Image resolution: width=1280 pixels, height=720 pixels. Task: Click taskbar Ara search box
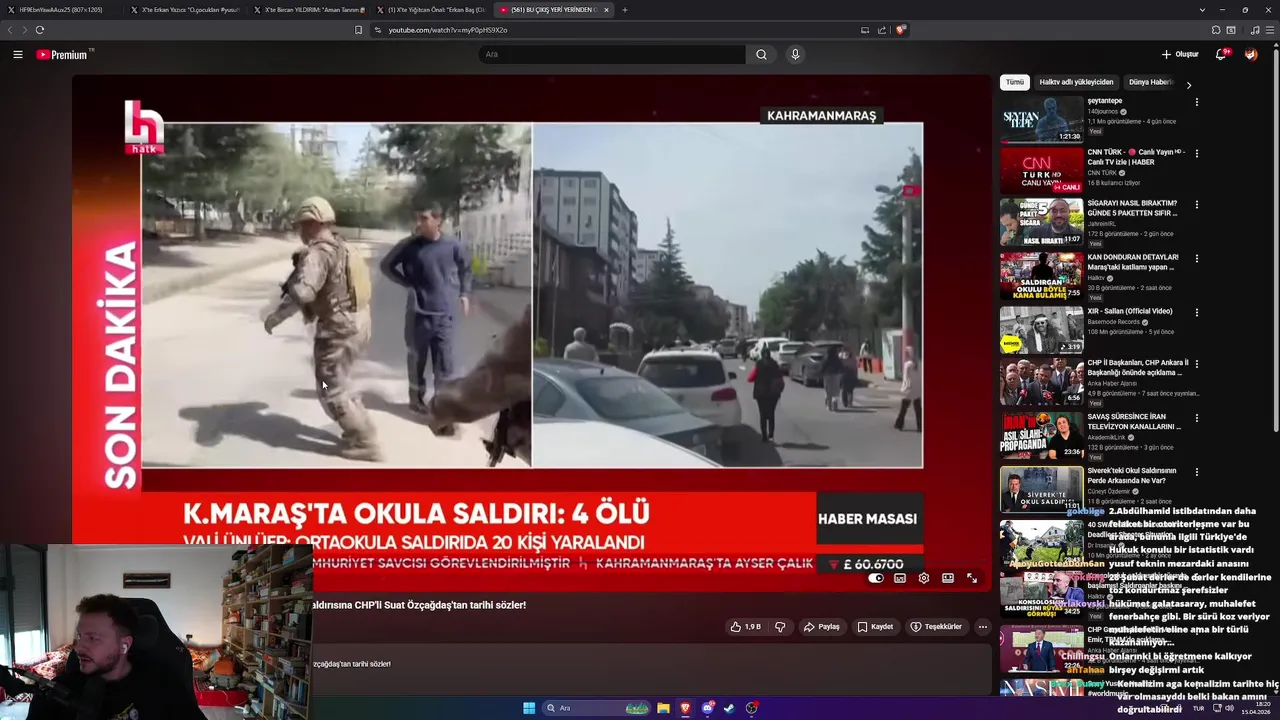[596, 708]
